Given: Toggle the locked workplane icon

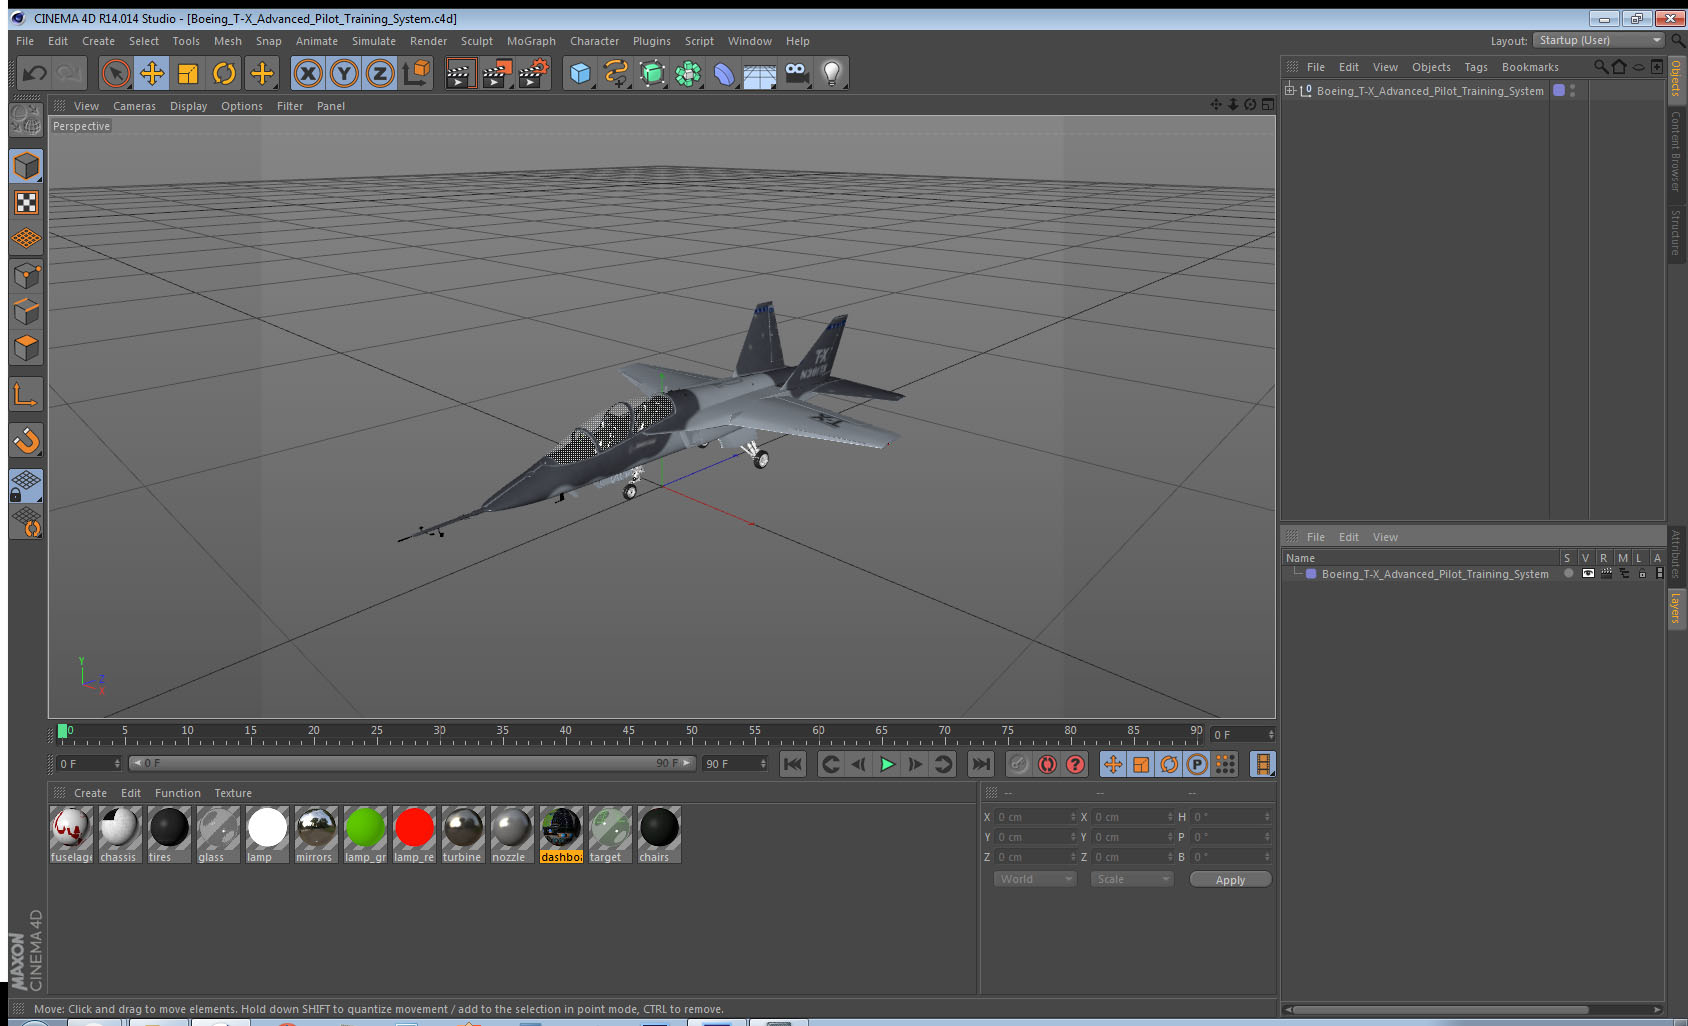Looking at the screenshot, I should 26,486.
